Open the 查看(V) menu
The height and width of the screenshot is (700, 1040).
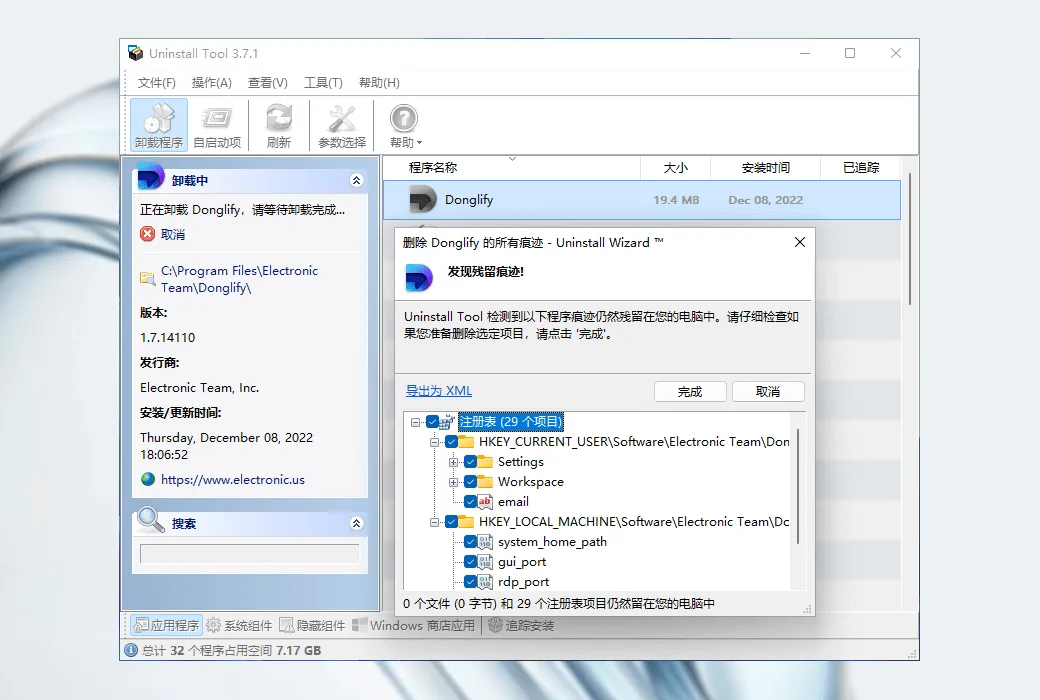pos(267,82)
